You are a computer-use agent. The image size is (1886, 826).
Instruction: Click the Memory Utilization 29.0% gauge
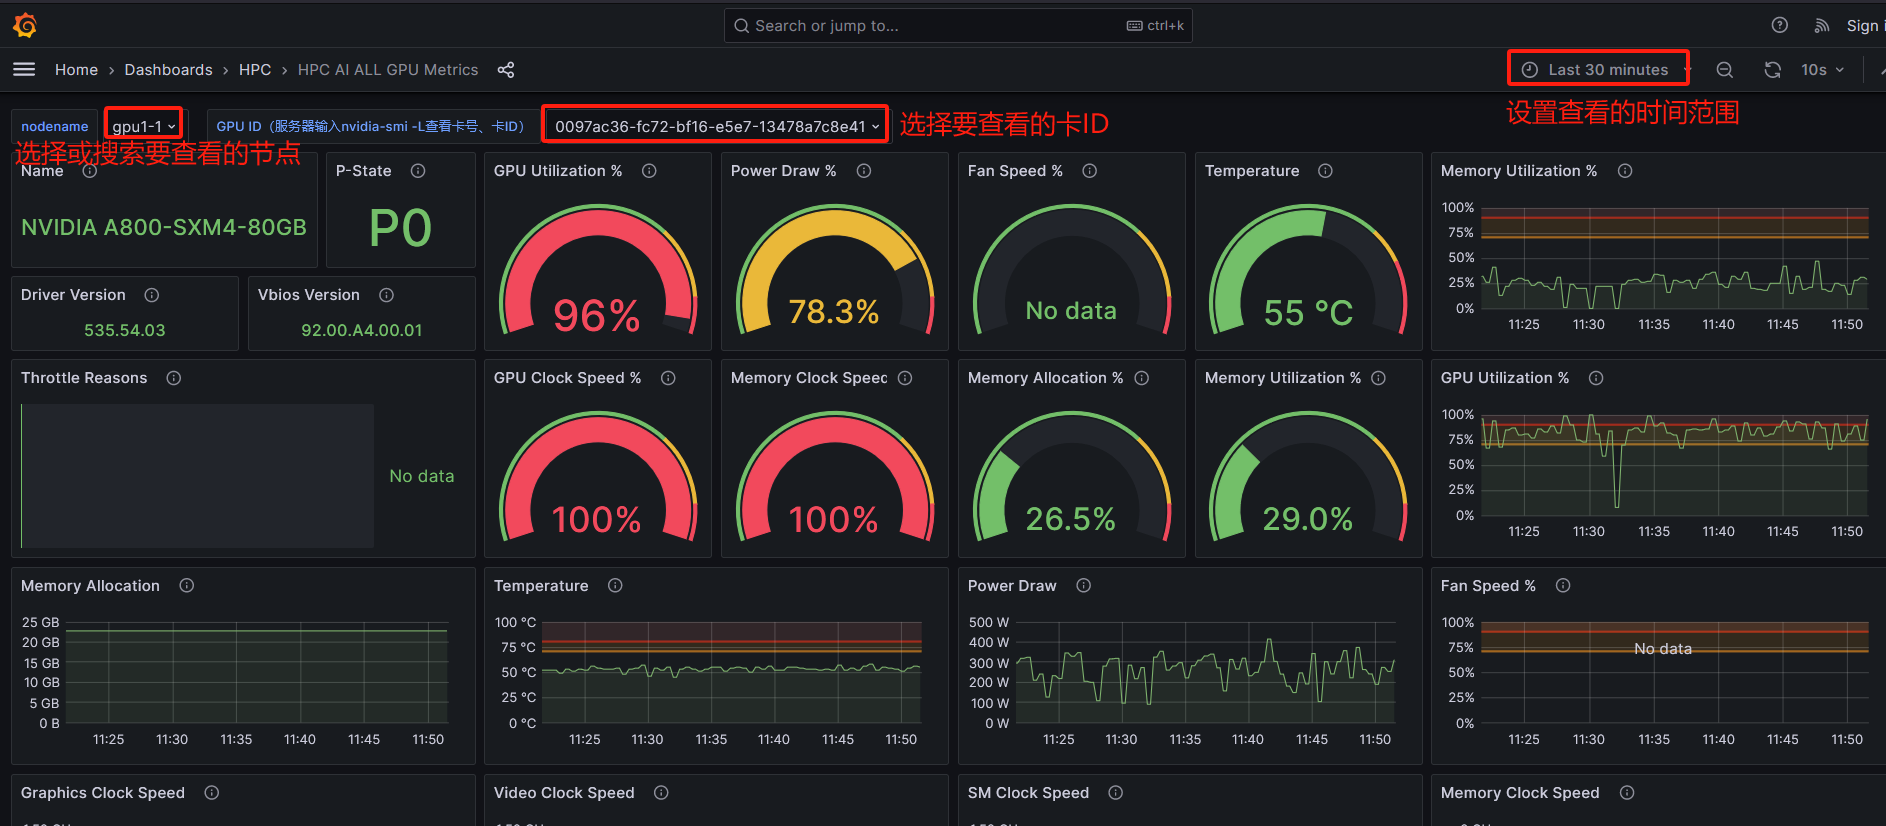(1308, 477)
